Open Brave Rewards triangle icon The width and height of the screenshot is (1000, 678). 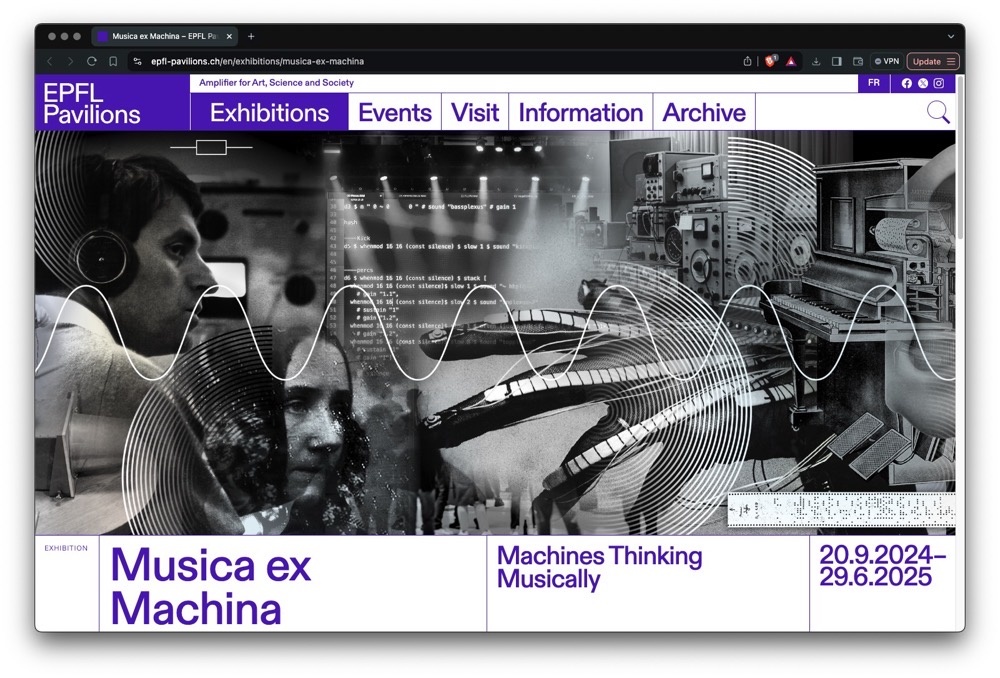pos(791,61)
